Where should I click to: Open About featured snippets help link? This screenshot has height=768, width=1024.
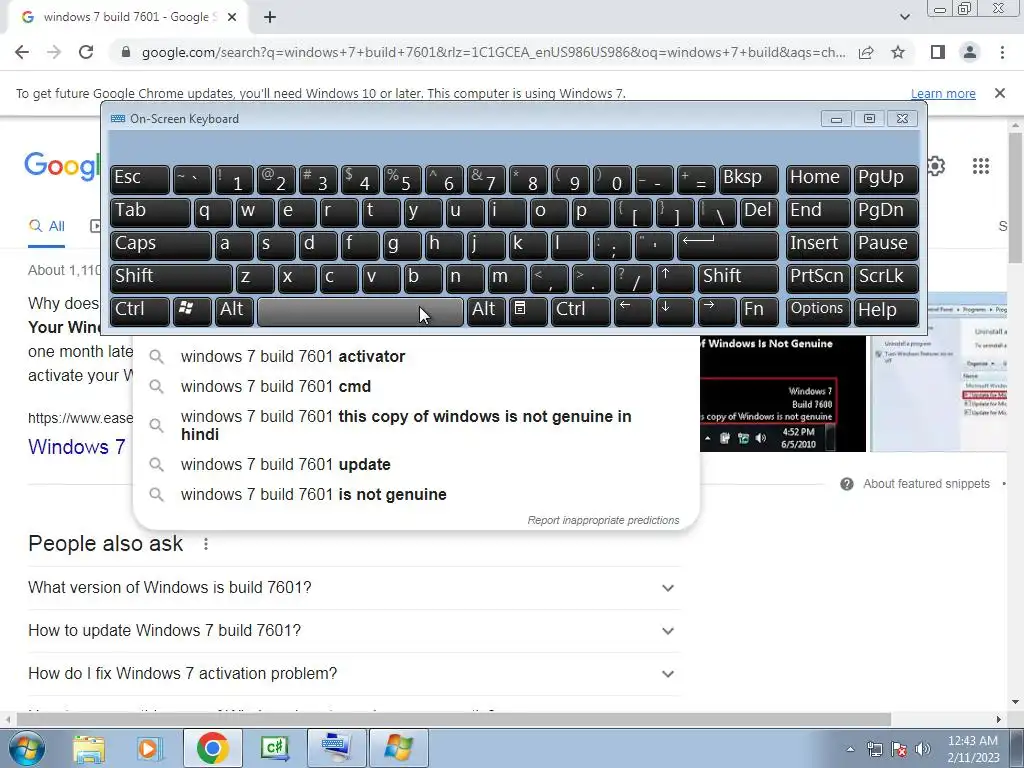tap(915, 484)
